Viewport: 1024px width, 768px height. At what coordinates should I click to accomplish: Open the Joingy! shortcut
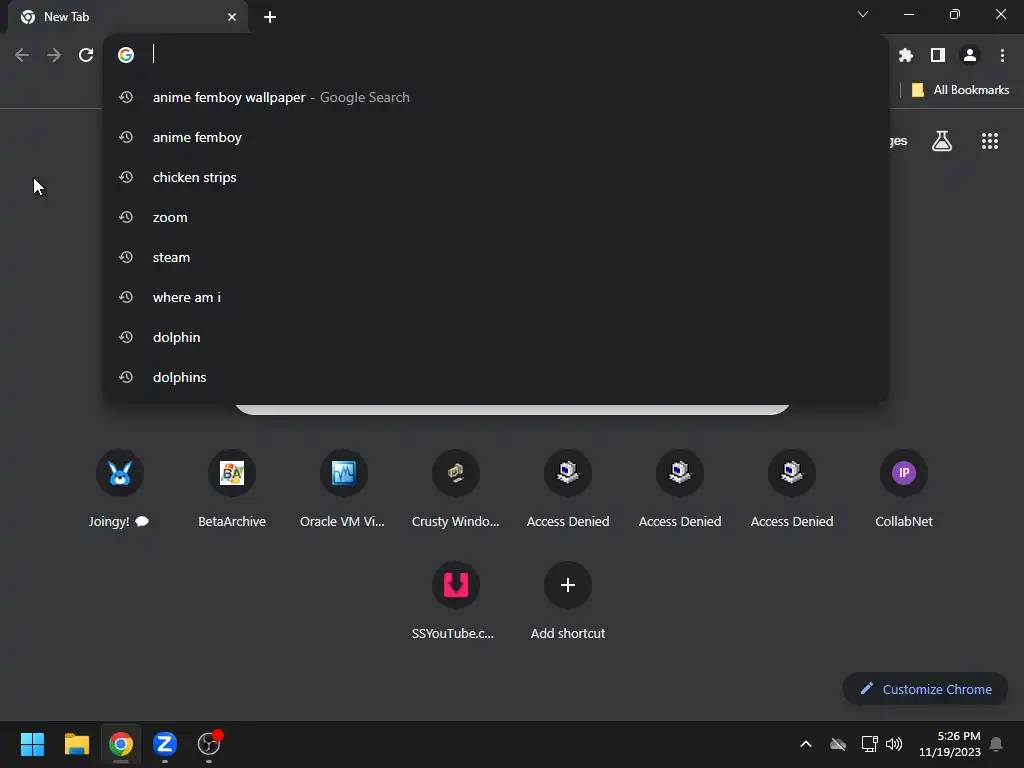tap(120, 490)
